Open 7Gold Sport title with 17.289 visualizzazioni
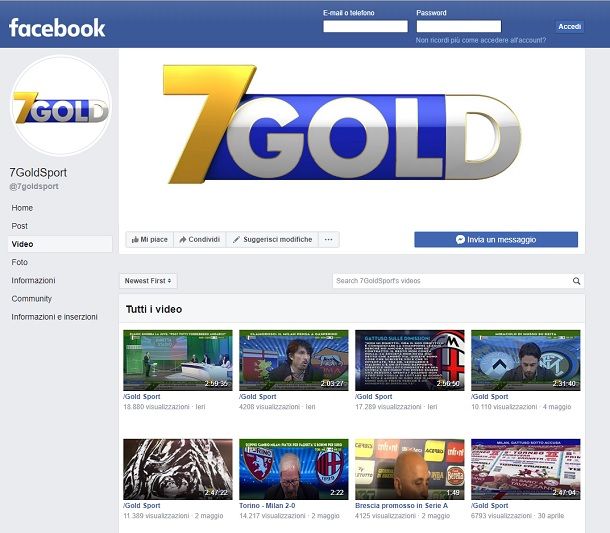Image resolution: width=610 pixels, height=533 pixels. point(374,396)
